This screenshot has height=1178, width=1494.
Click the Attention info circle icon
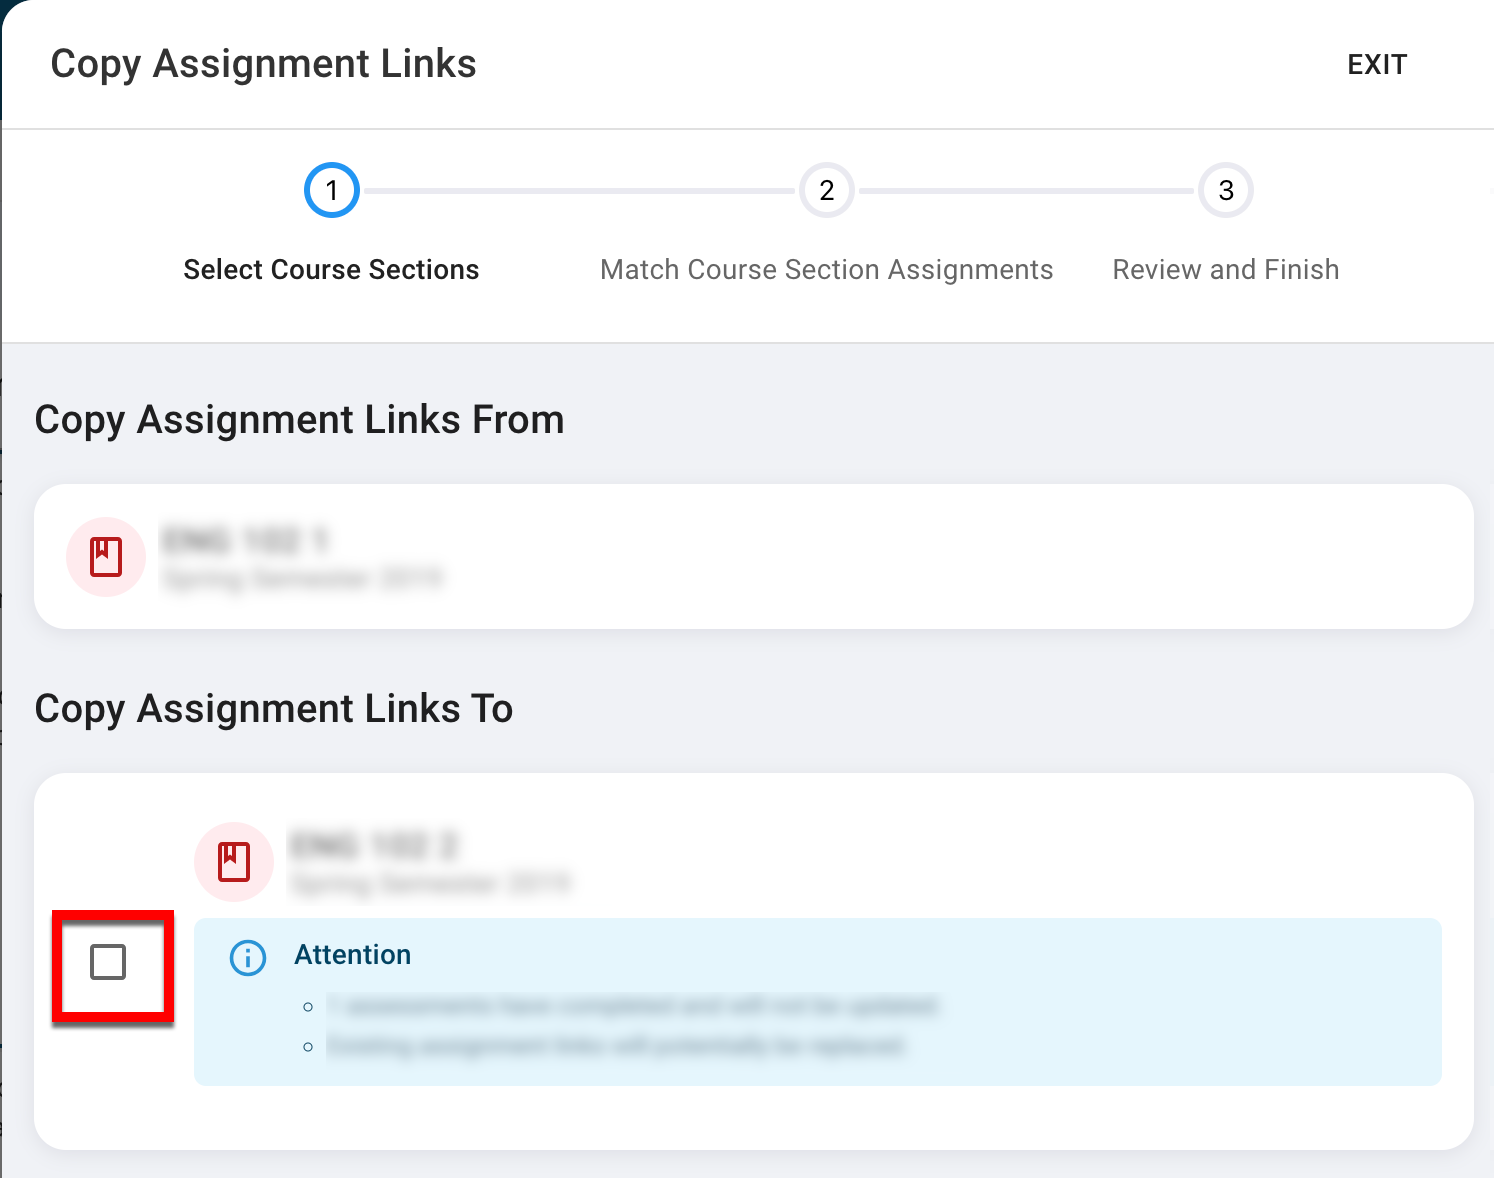point(248,957)
